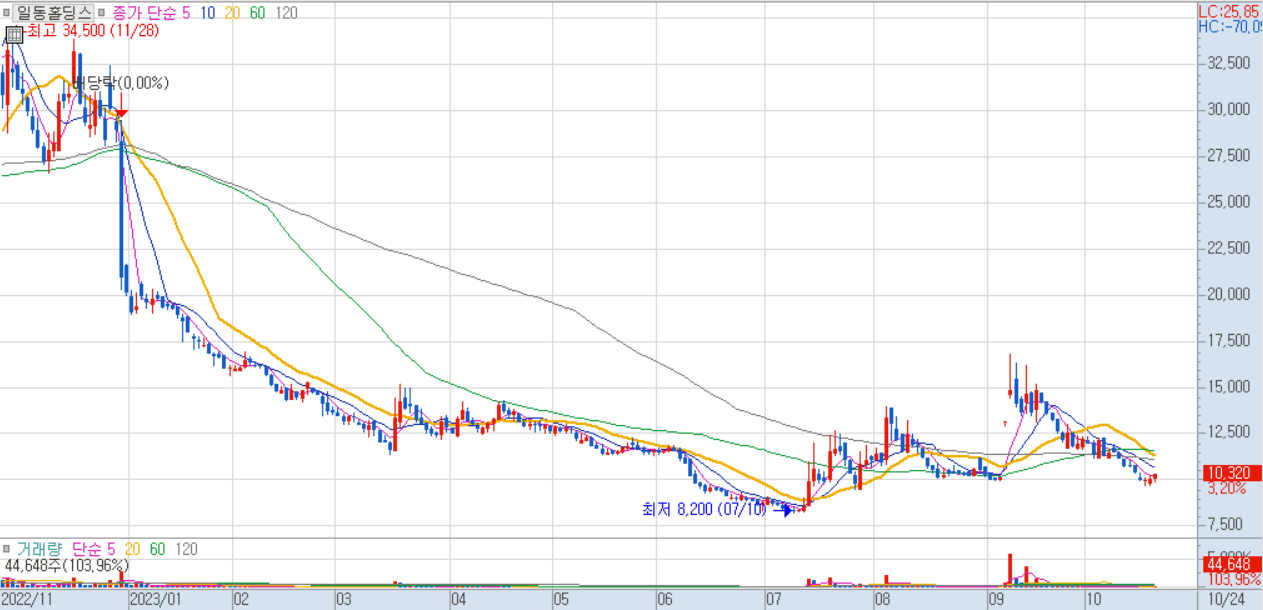
Task: Click the 배당락(0,00%) annotation
Action: click(121, 83)
